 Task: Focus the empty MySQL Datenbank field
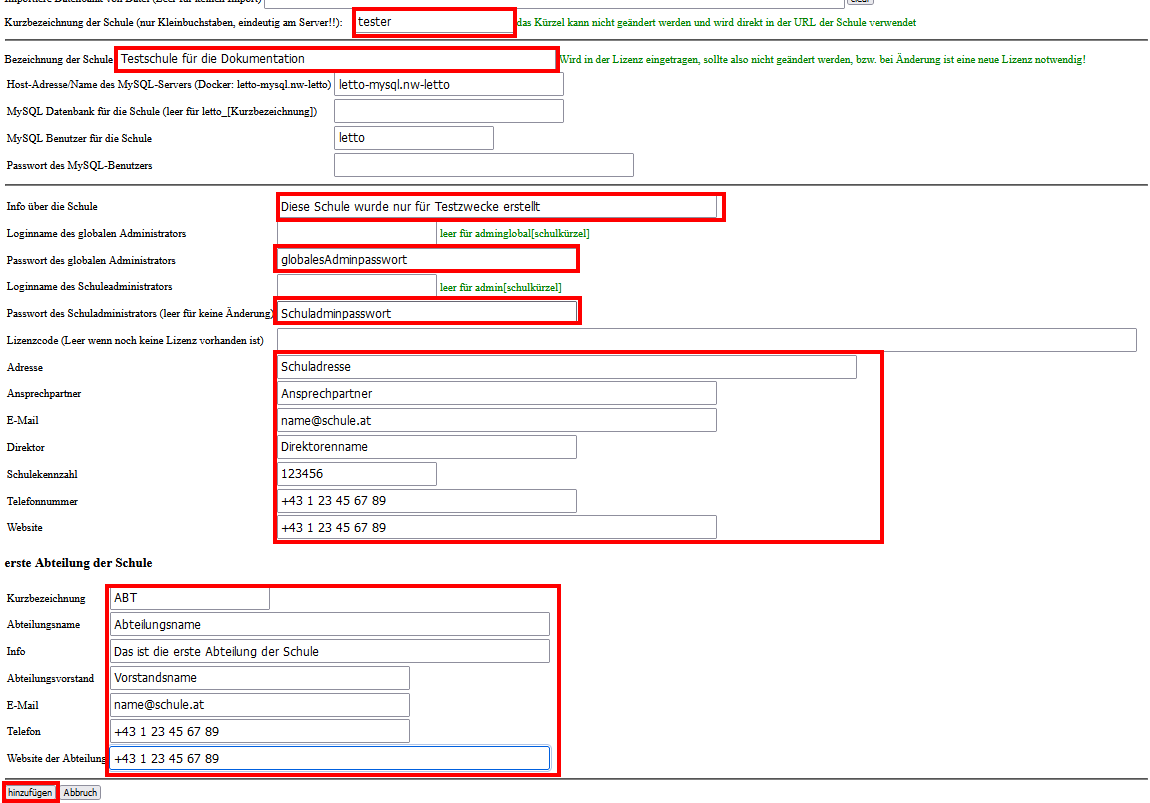[448, 111]
